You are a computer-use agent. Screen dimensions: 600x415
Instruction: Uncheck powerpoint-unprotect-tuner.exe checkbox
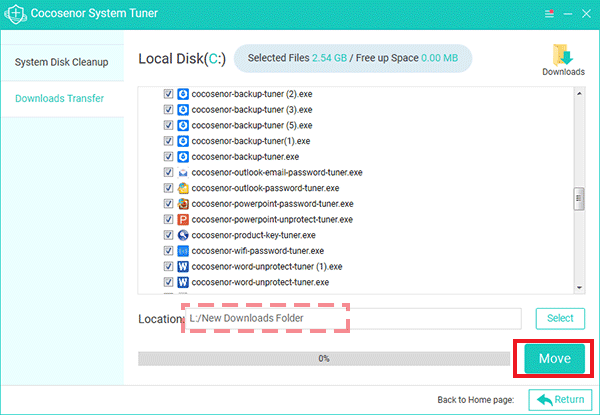(x=168, y=220)
